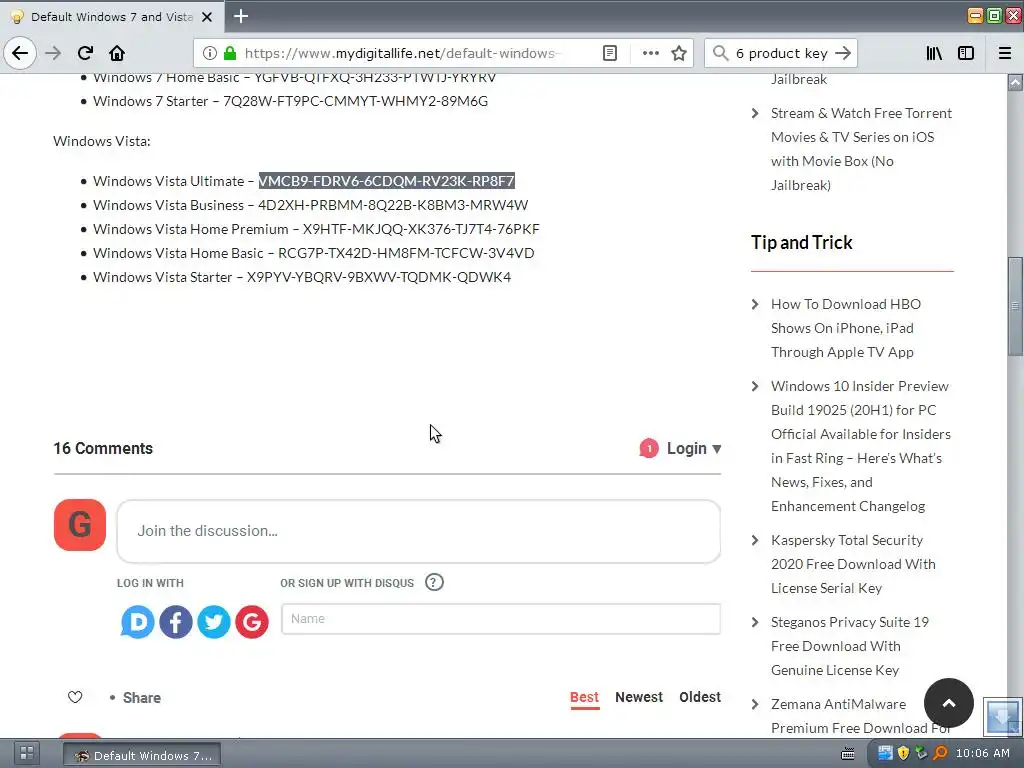Open the Library bookshelf icon

click(x=934, y=53)
